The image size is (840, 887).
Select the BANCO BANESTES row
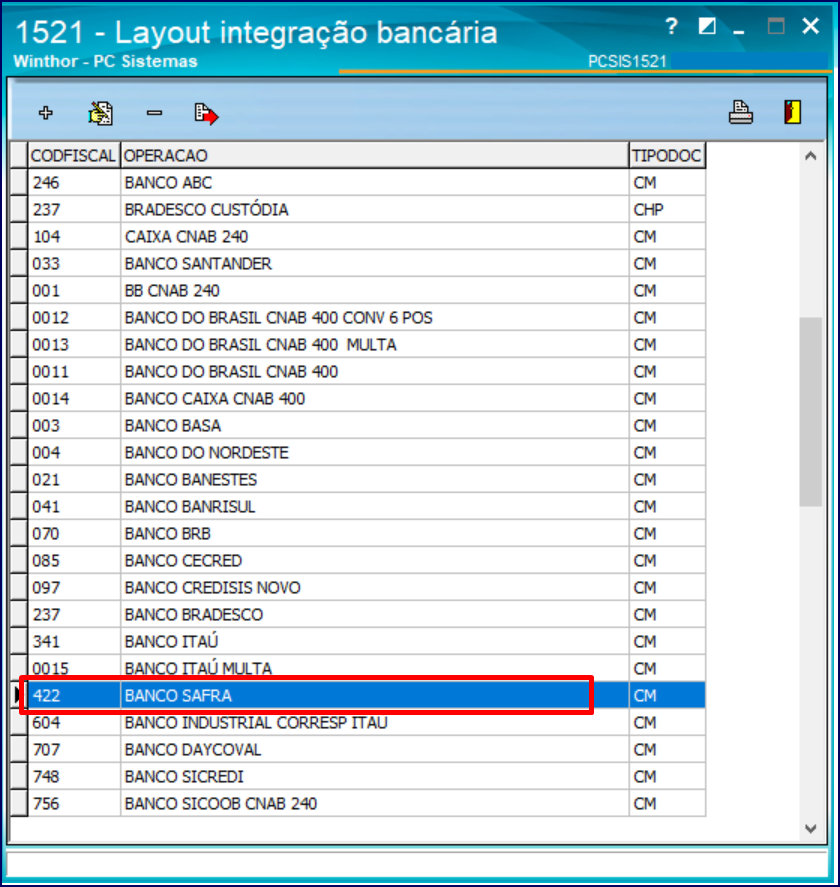(367, 480)
